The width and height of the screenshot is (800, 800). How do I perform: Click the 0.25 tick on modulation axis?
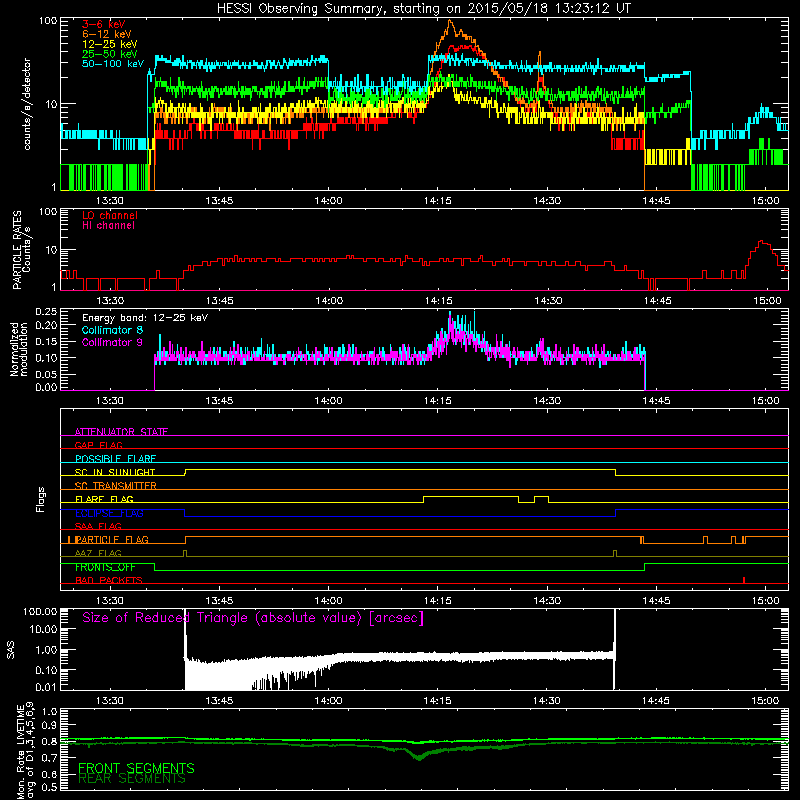[x=46, y=312]
